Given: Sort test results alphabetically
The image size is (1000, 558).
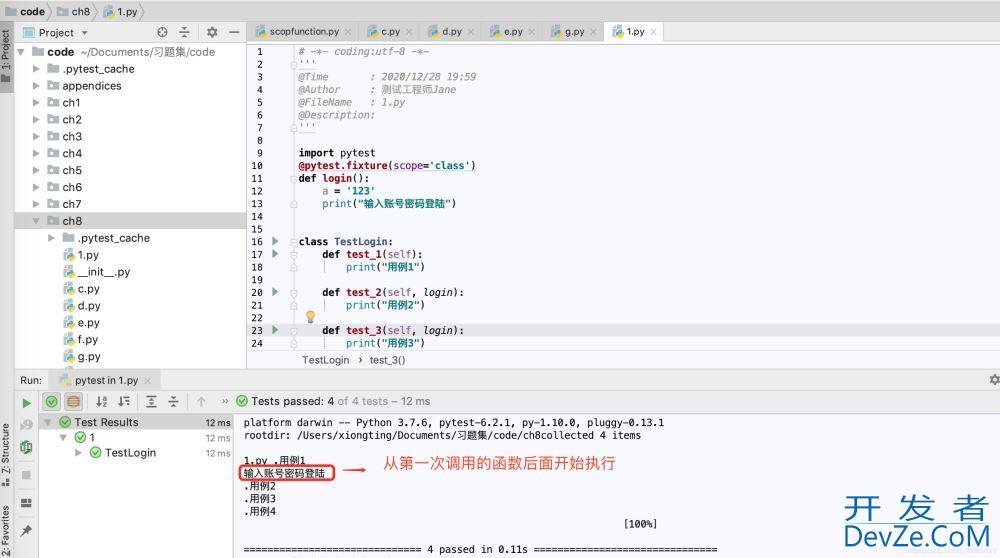Looking at the screenshot, I should pyautogui.click(x=101, y=401).
